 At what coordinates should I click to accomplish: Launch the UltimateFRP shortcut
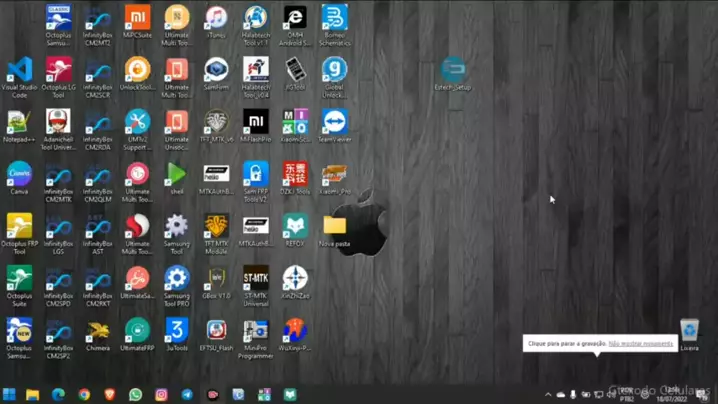tap(137, 331)
